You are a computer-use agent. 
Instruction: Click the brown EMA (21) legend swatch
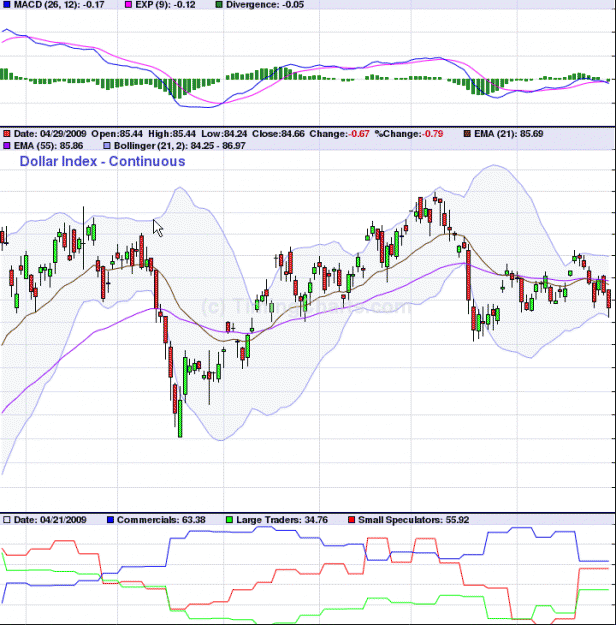467,134
